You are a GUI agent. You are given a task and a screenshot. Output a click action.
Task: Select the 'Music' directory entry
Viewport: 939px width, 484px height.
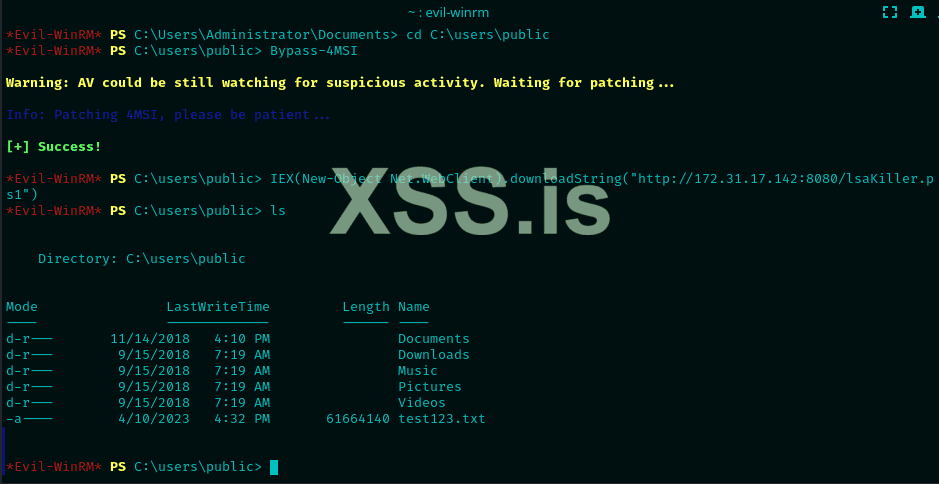coord(418,371)
